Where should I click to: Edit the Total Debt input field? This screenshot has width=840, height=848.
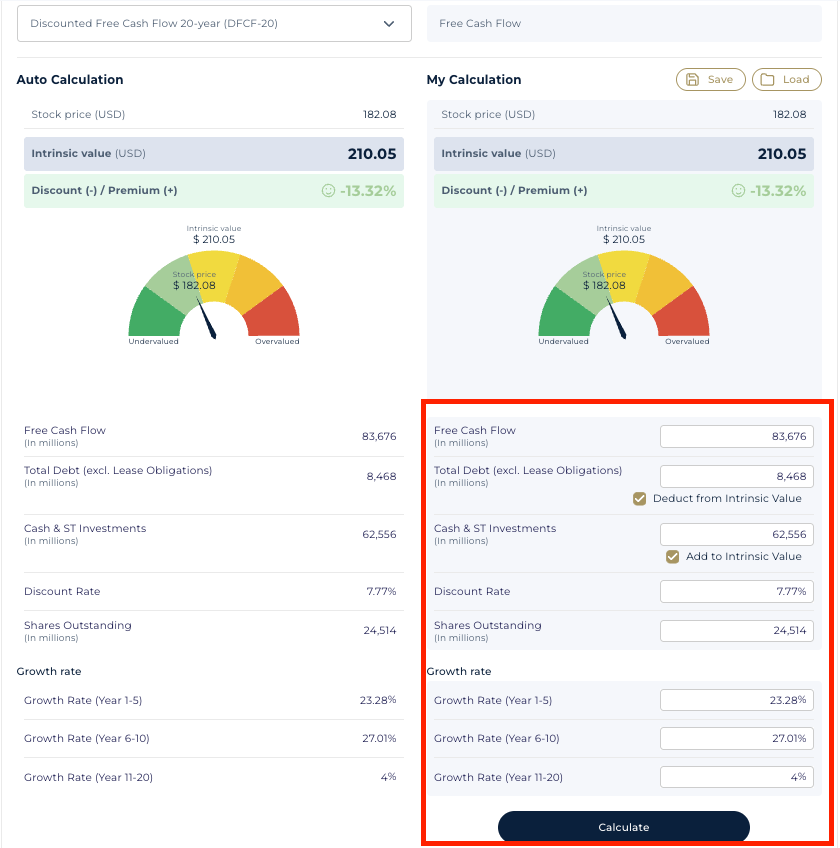(736, 476)
